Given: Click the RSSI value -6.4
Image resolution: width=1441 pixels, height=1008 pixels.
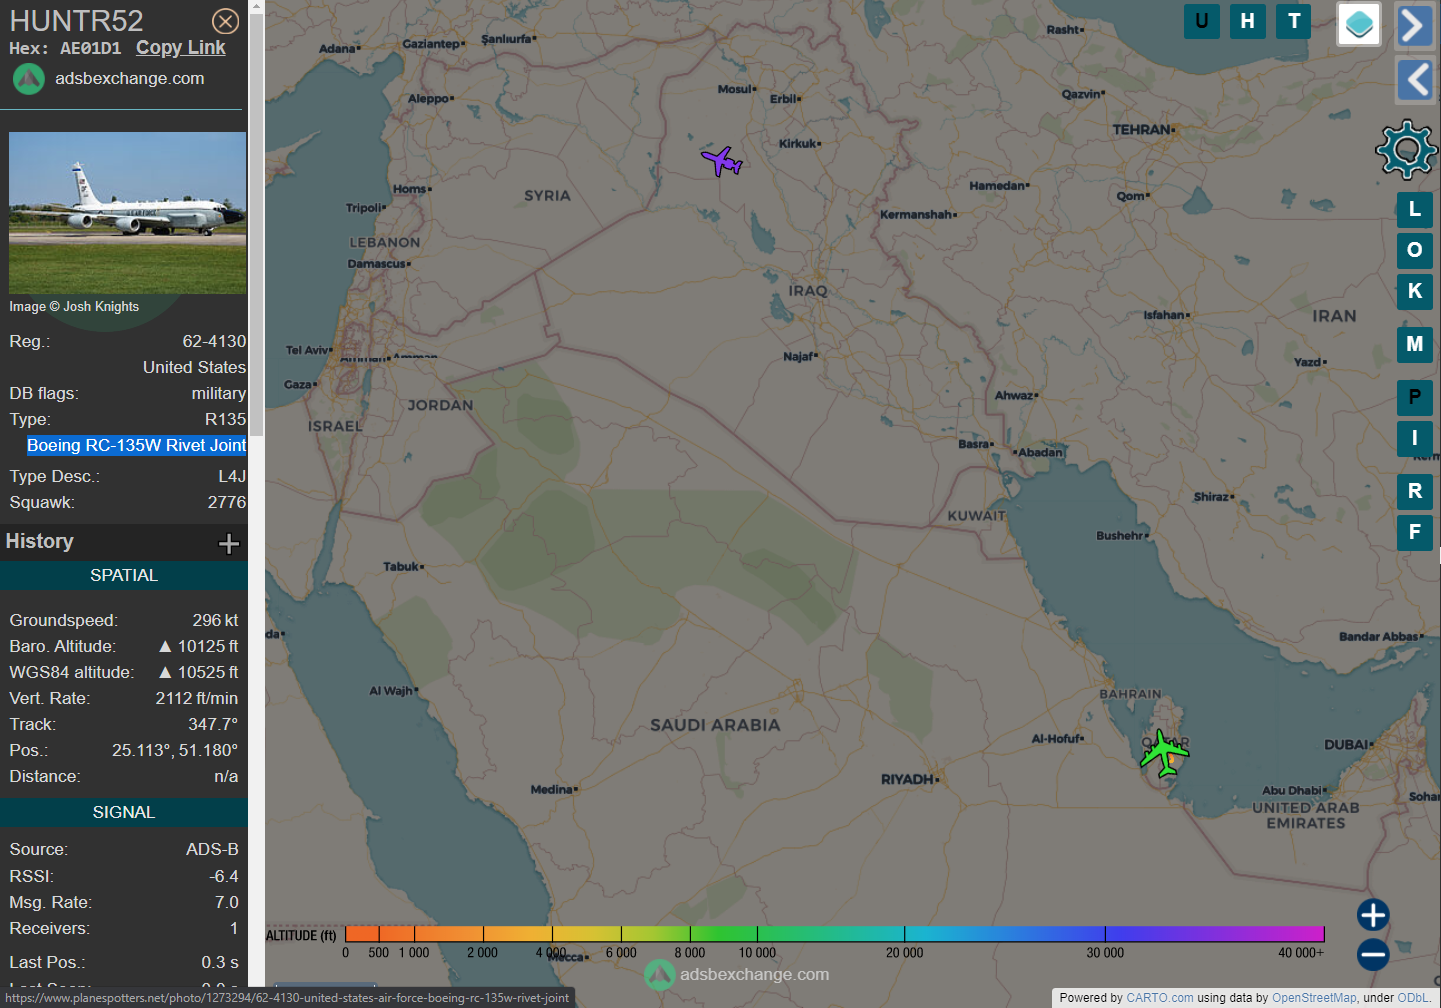Looking at the screenshot, I should [x=224, y=876].
